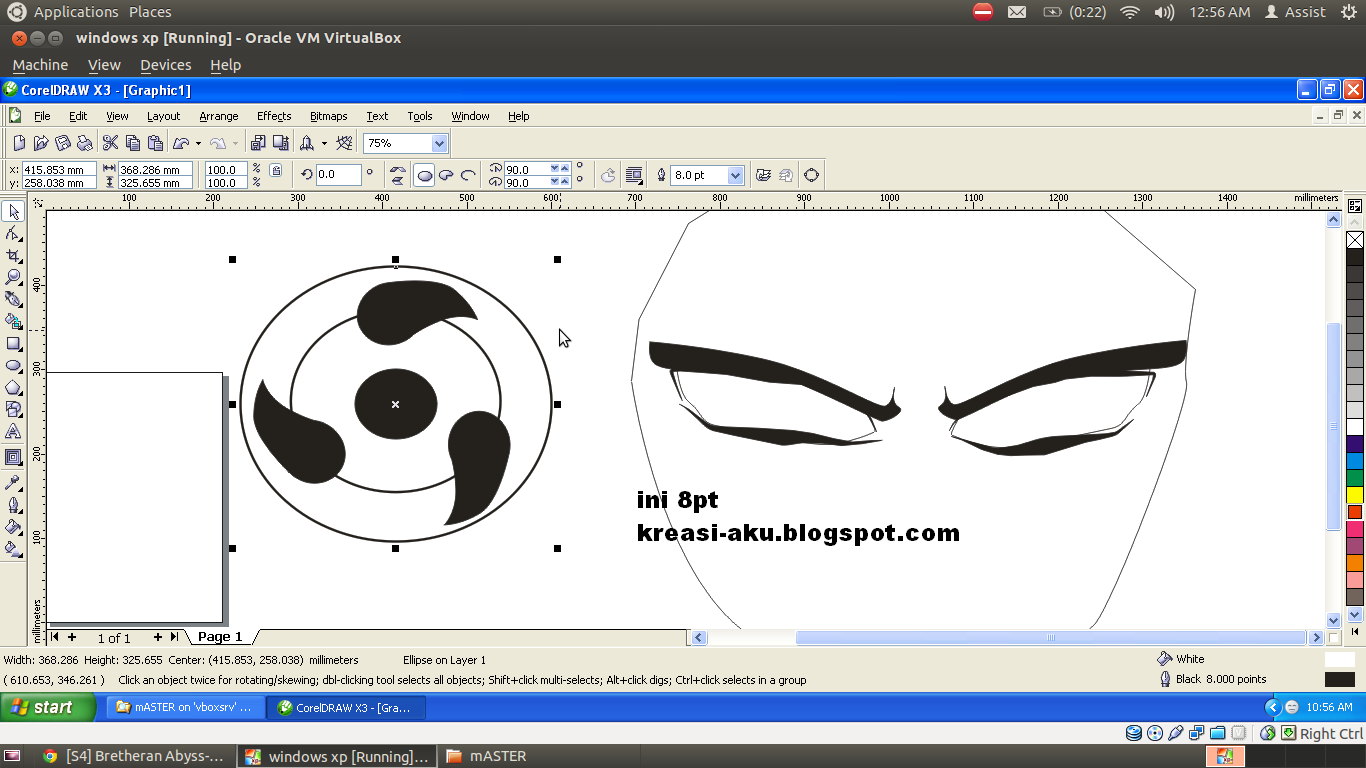Open the Effects menu
This screenshot has width=1366, height=768.
(x=274, y=116)
